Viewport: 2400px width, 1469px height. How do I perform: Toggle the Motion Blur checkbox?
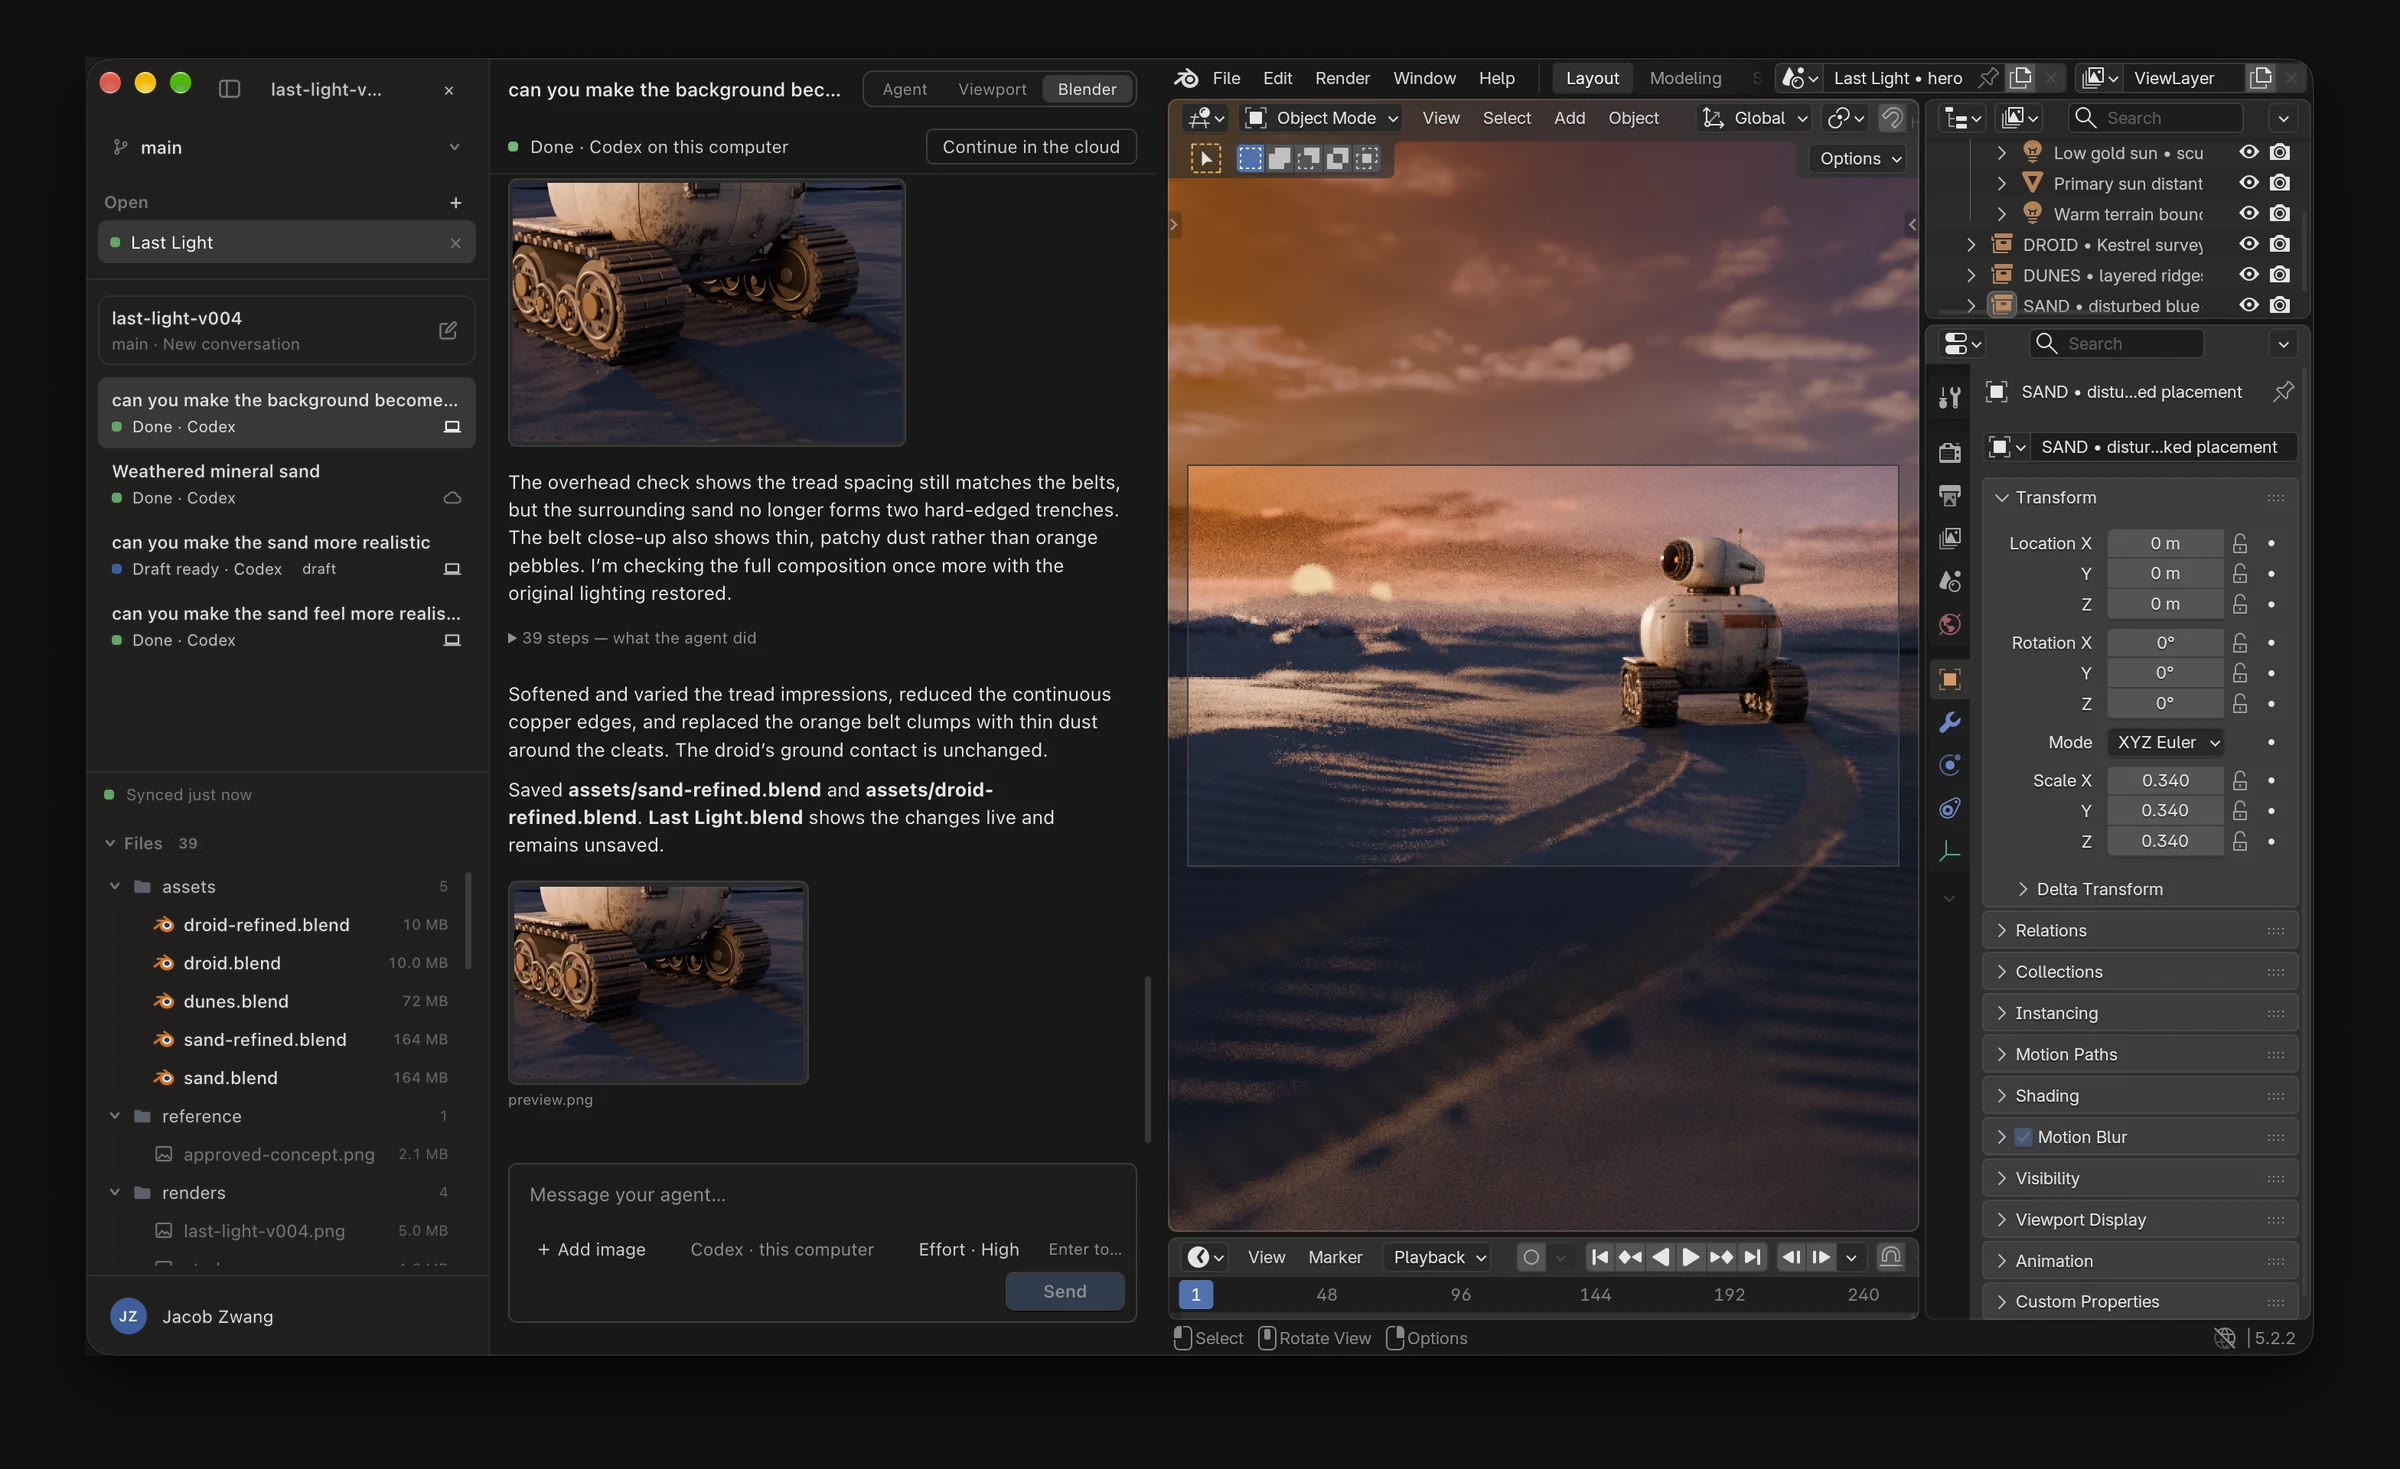pyautogui.click(x=2023, y=1137)
